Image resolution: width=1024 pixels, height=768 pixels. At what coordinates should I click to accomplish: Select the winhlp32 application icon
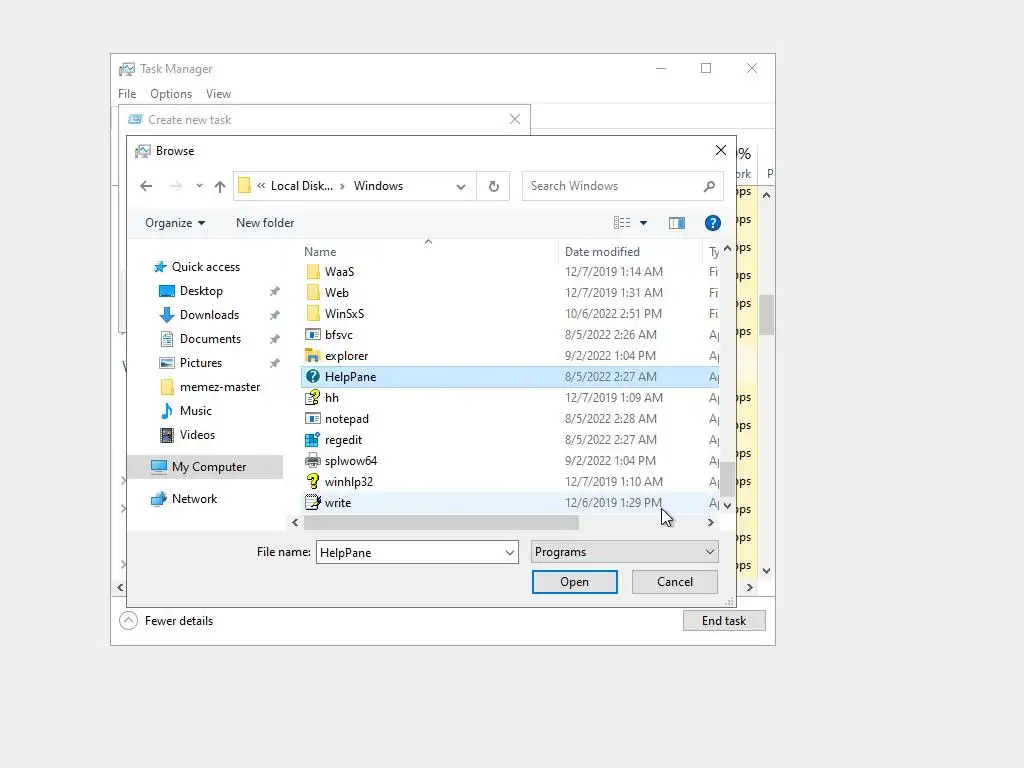pos(313,481)
